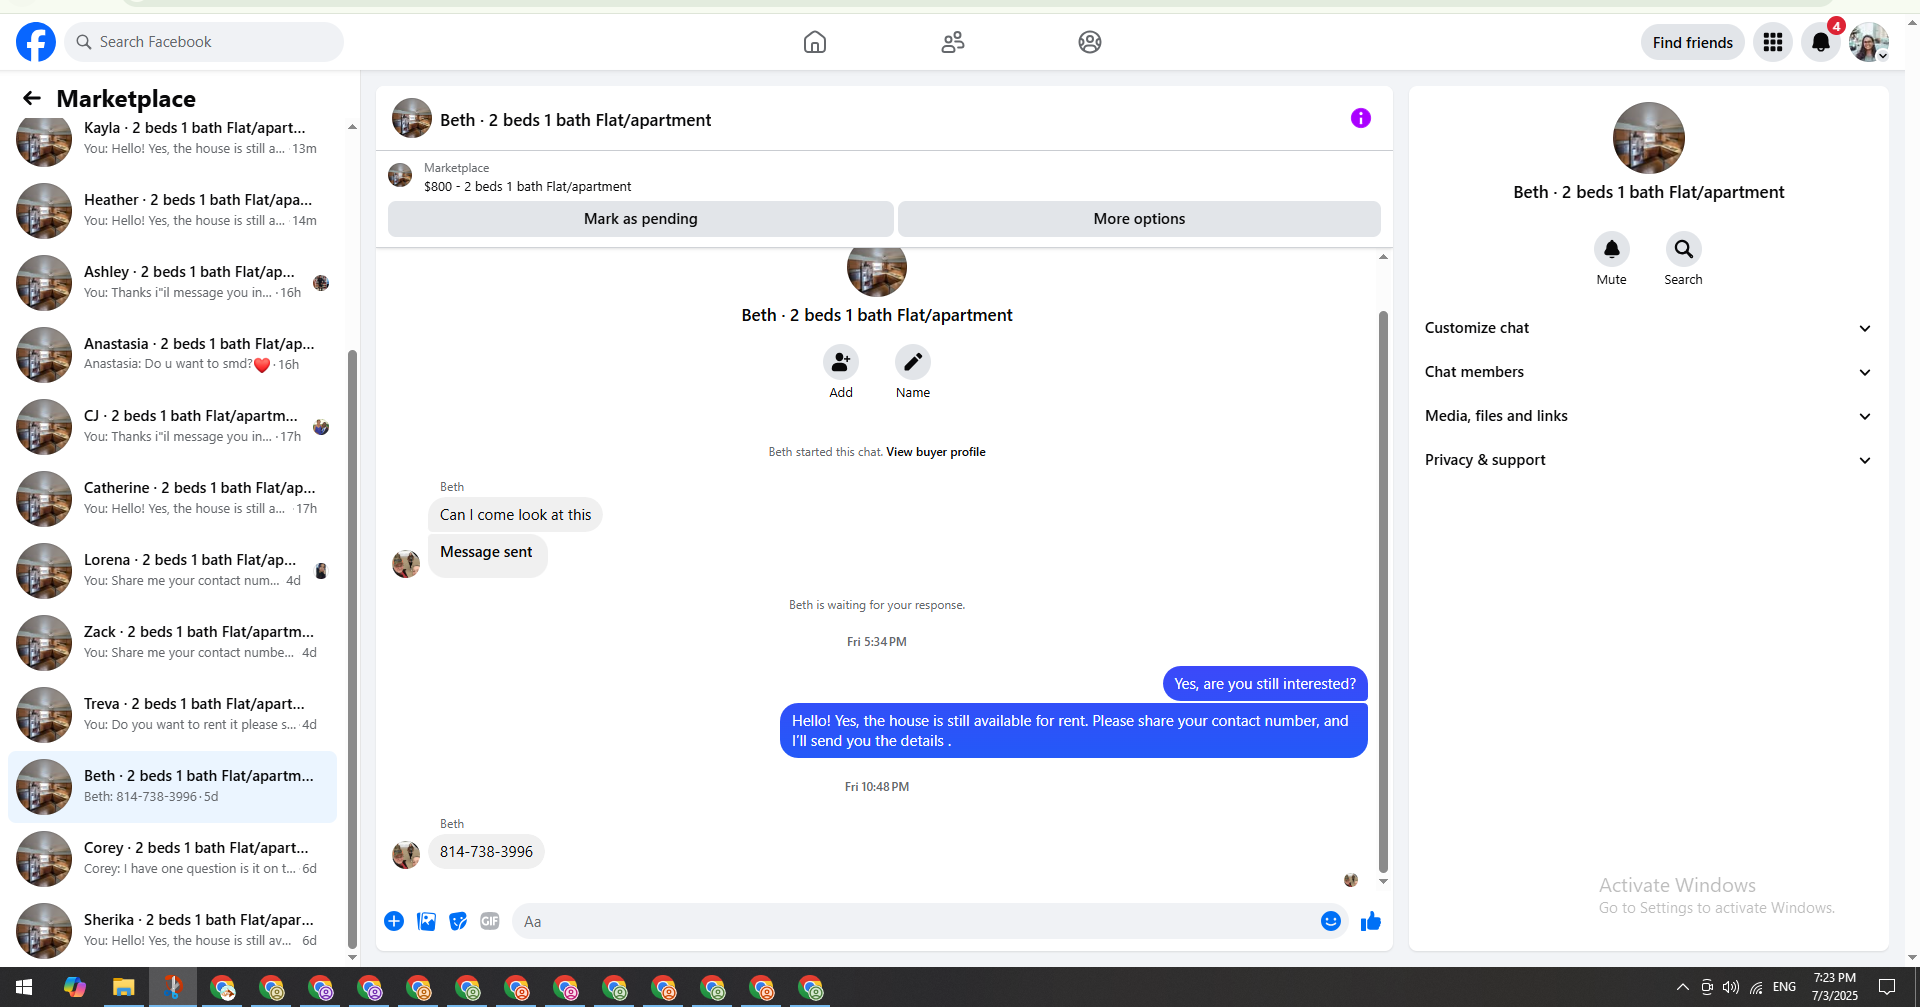
Task: Open the Windows Start menu
Action: click(x=24, y=987)
